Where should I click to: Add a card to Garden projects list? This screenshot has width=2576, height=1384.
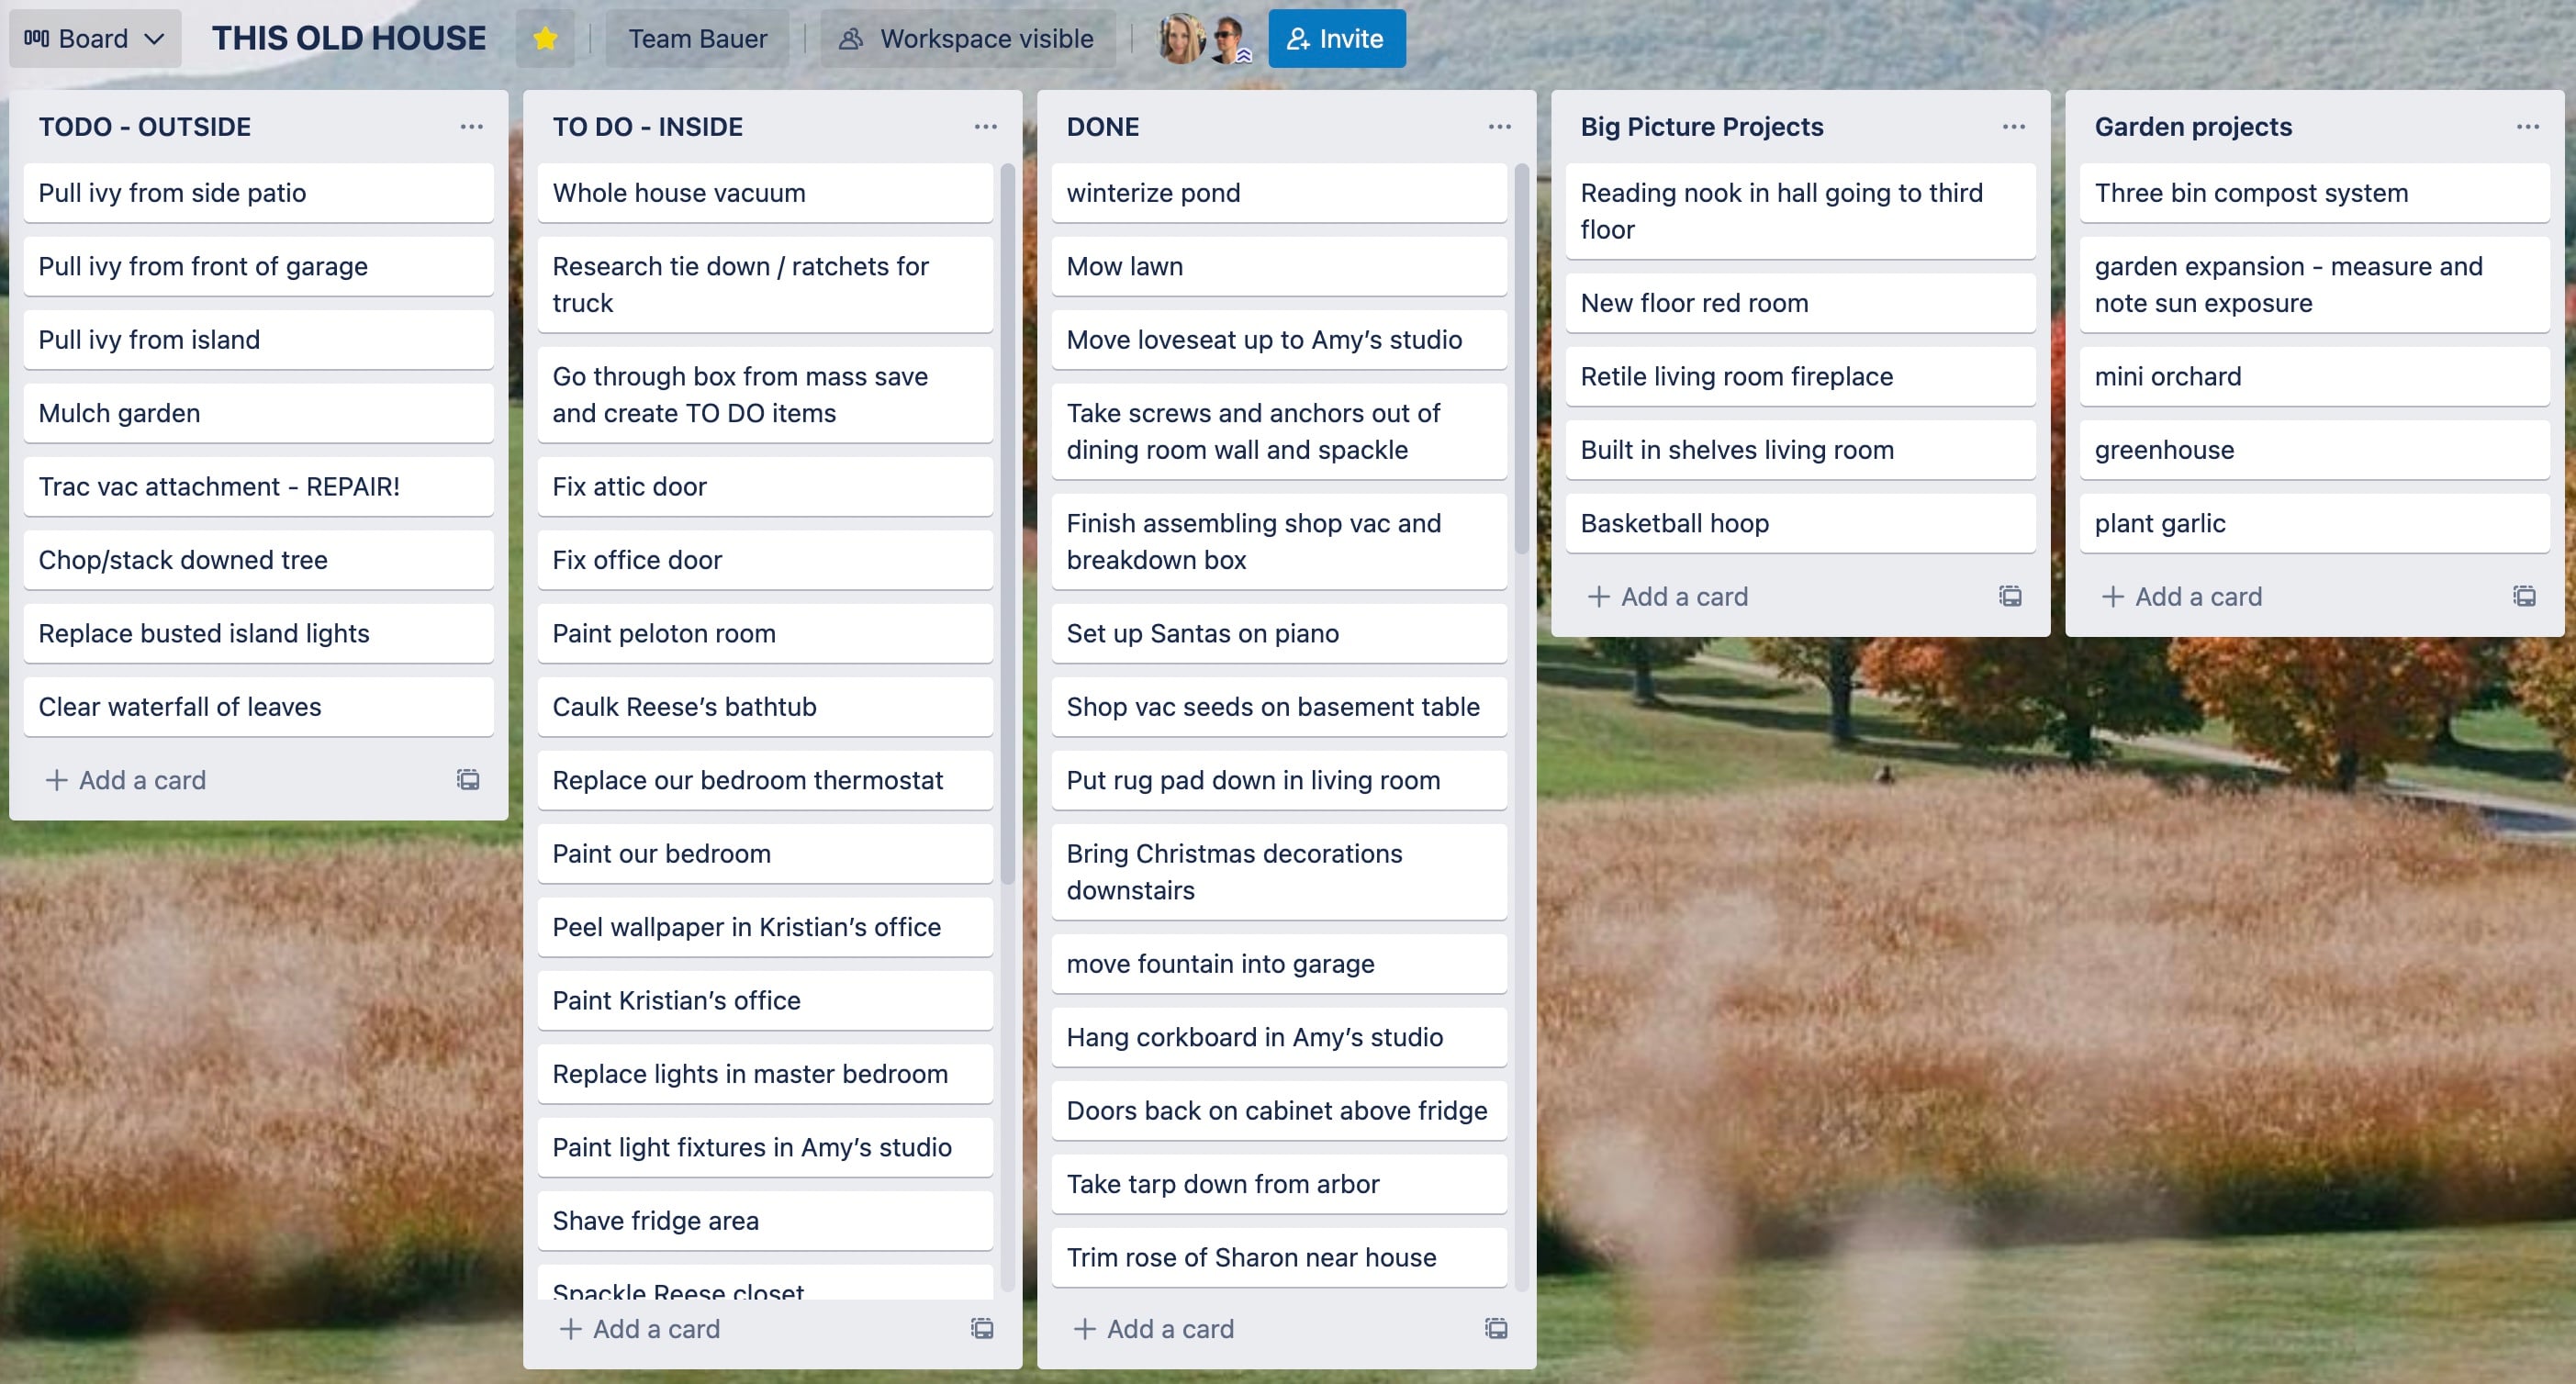point(2182,597)
